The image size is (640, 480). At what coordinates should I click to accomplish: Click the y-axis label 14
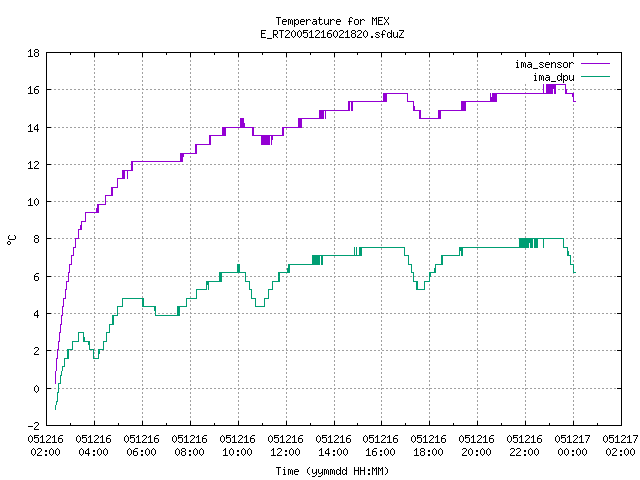33,128
